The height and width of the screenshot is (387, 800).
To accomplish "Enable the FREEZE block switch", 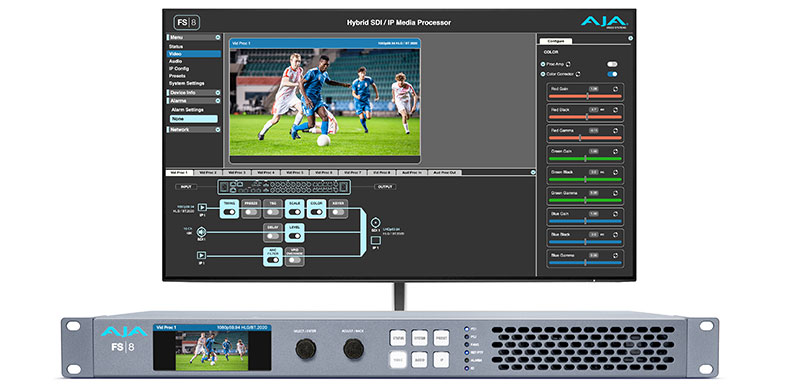I will pyautogui.click(x=251, y=212).
